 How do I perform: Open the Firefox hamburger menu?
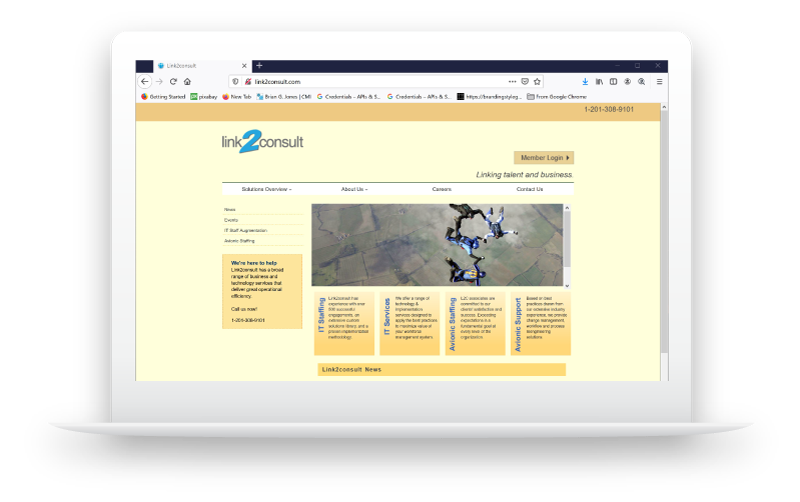659,81
